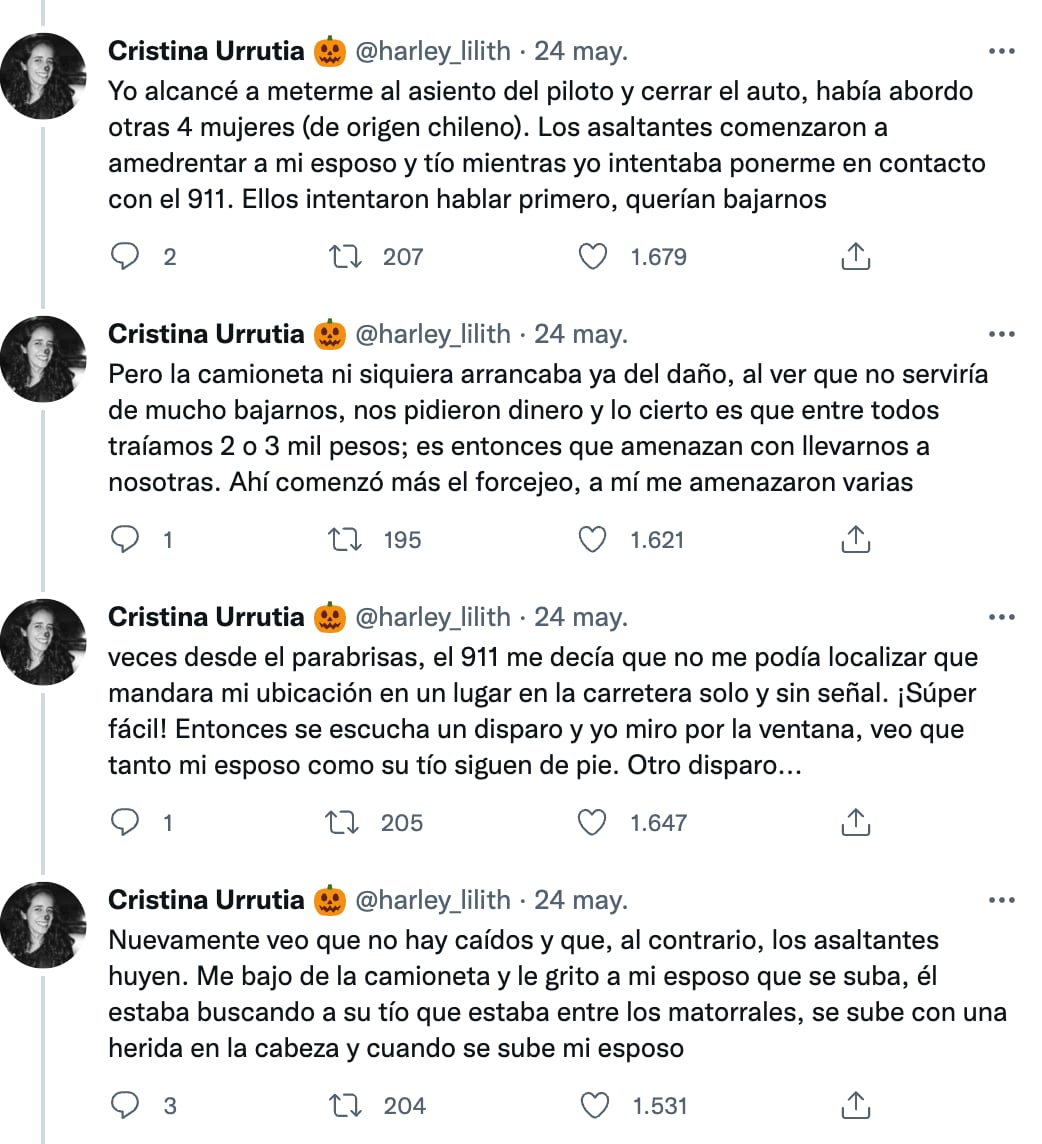Like the tweet with 1.621 likes
The width and height of the screenshot is (1042, 1144).
tap(593, 540)
